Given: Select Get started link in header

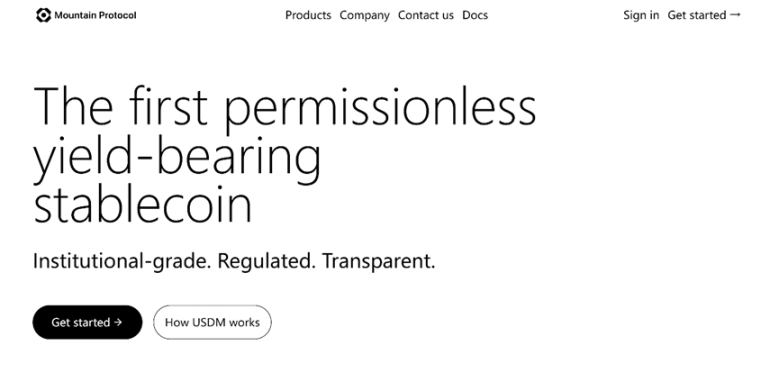Looking at the screenshot, I should [704, 15].
